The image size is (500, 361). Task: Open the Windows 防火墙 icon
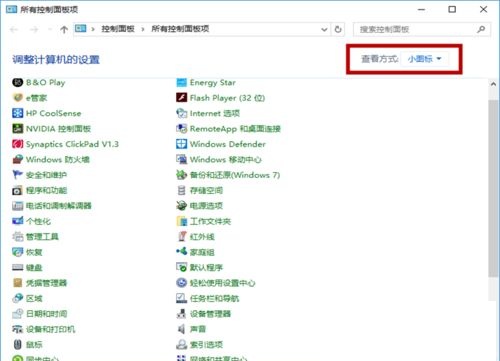(17, 159)
